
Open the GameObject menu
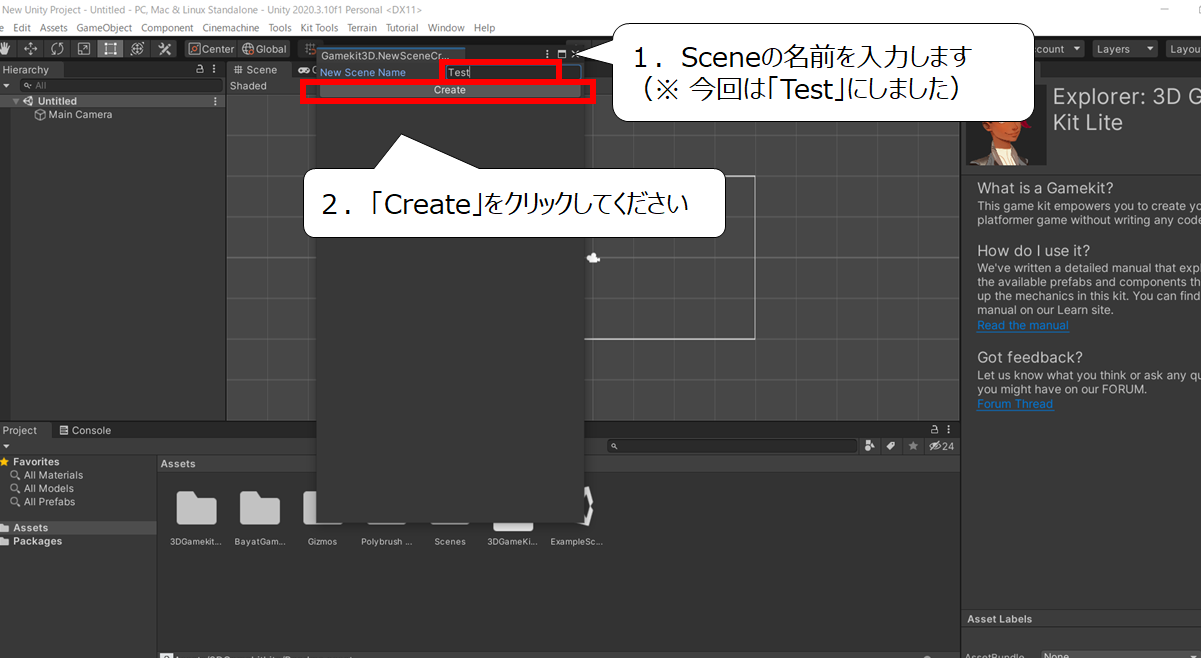tap(104, 28)
